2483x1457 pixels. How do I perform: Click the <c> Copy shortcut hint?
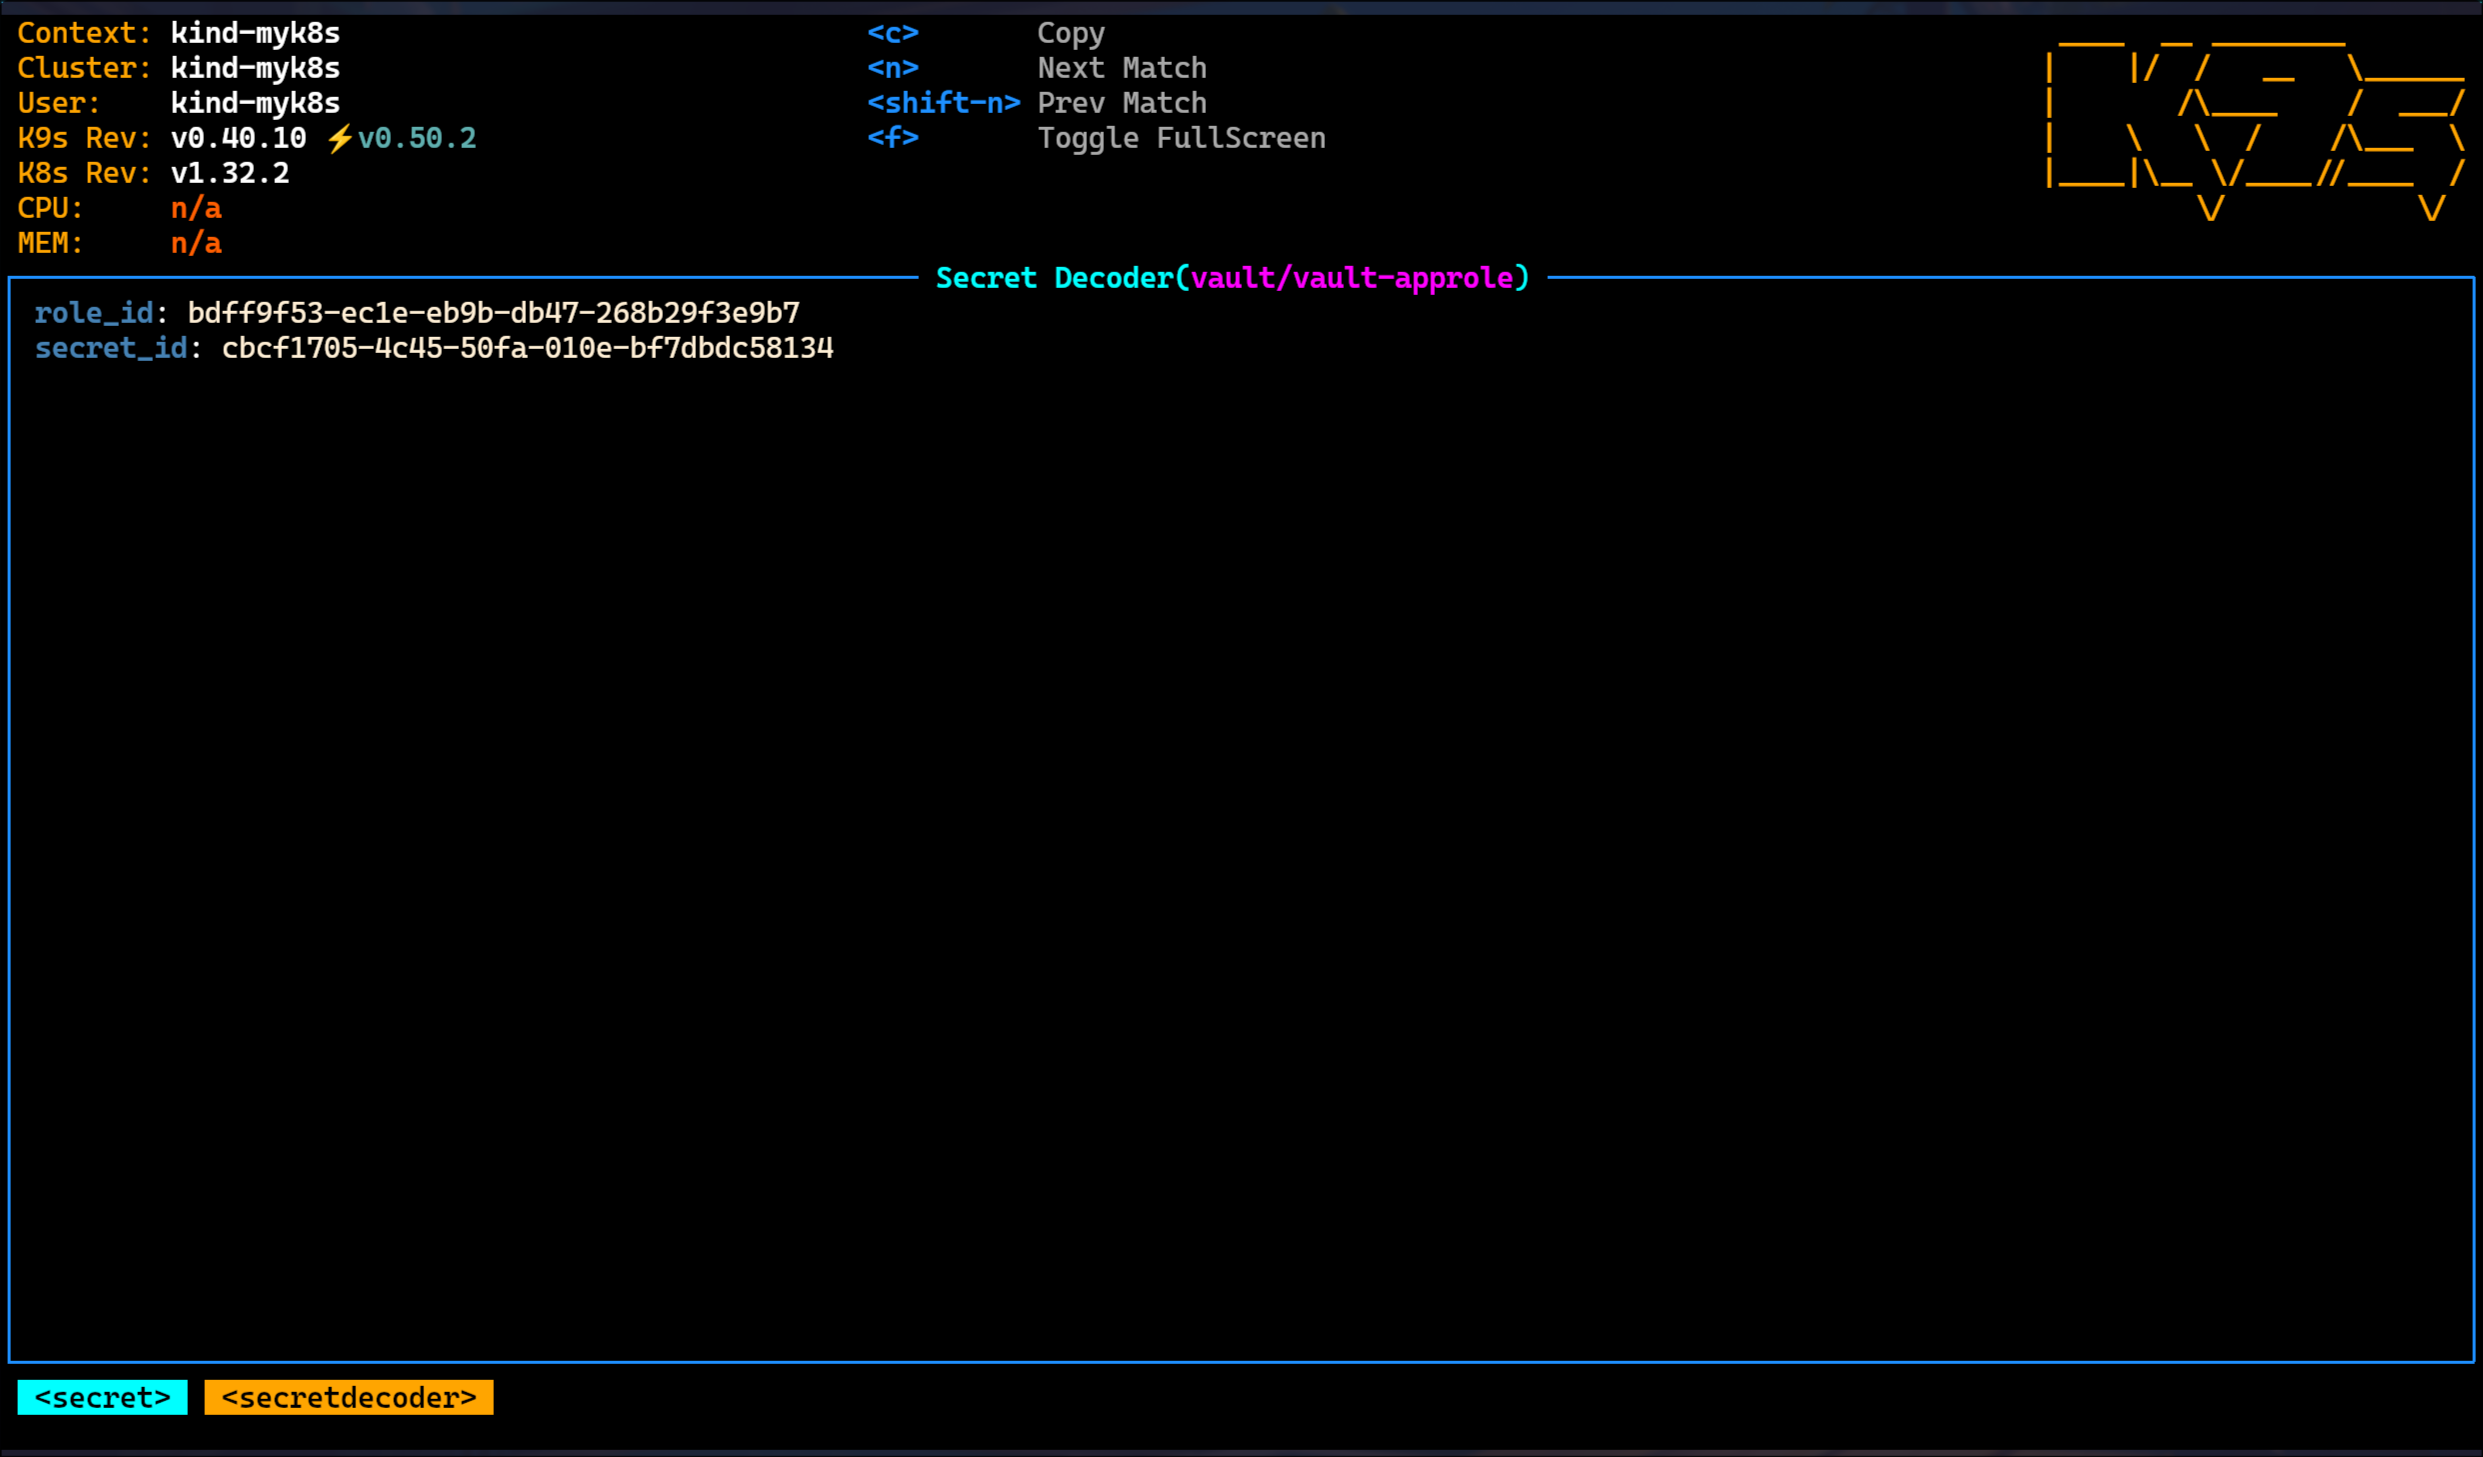coord(986,33)
